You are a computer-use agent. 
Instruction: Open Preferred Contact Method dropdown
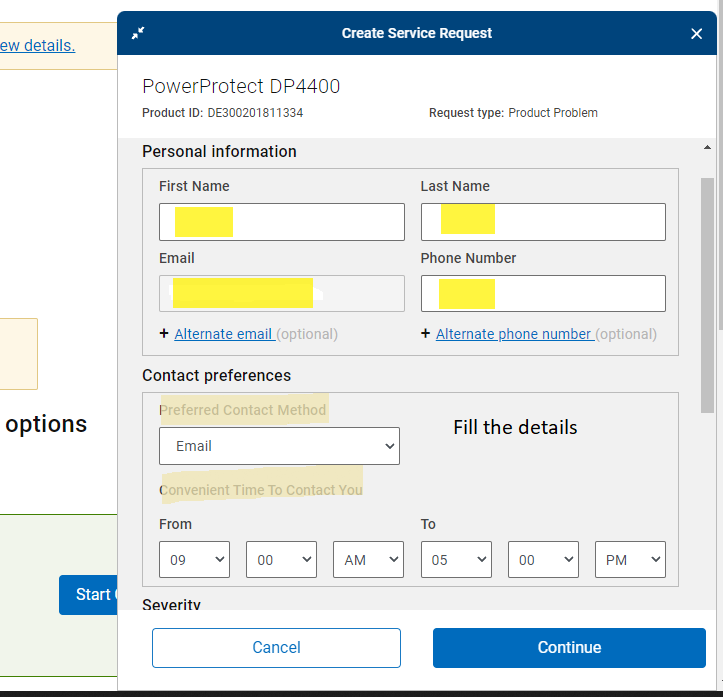(x=279, y=446)
